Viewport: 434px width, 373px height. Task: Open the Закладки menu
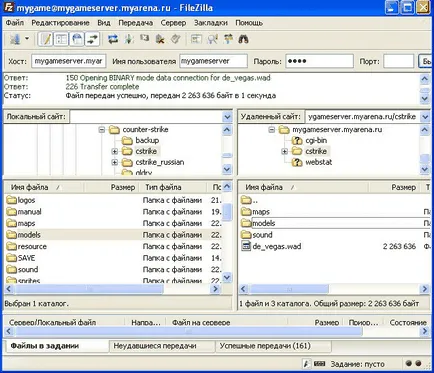tap(211, 23)
